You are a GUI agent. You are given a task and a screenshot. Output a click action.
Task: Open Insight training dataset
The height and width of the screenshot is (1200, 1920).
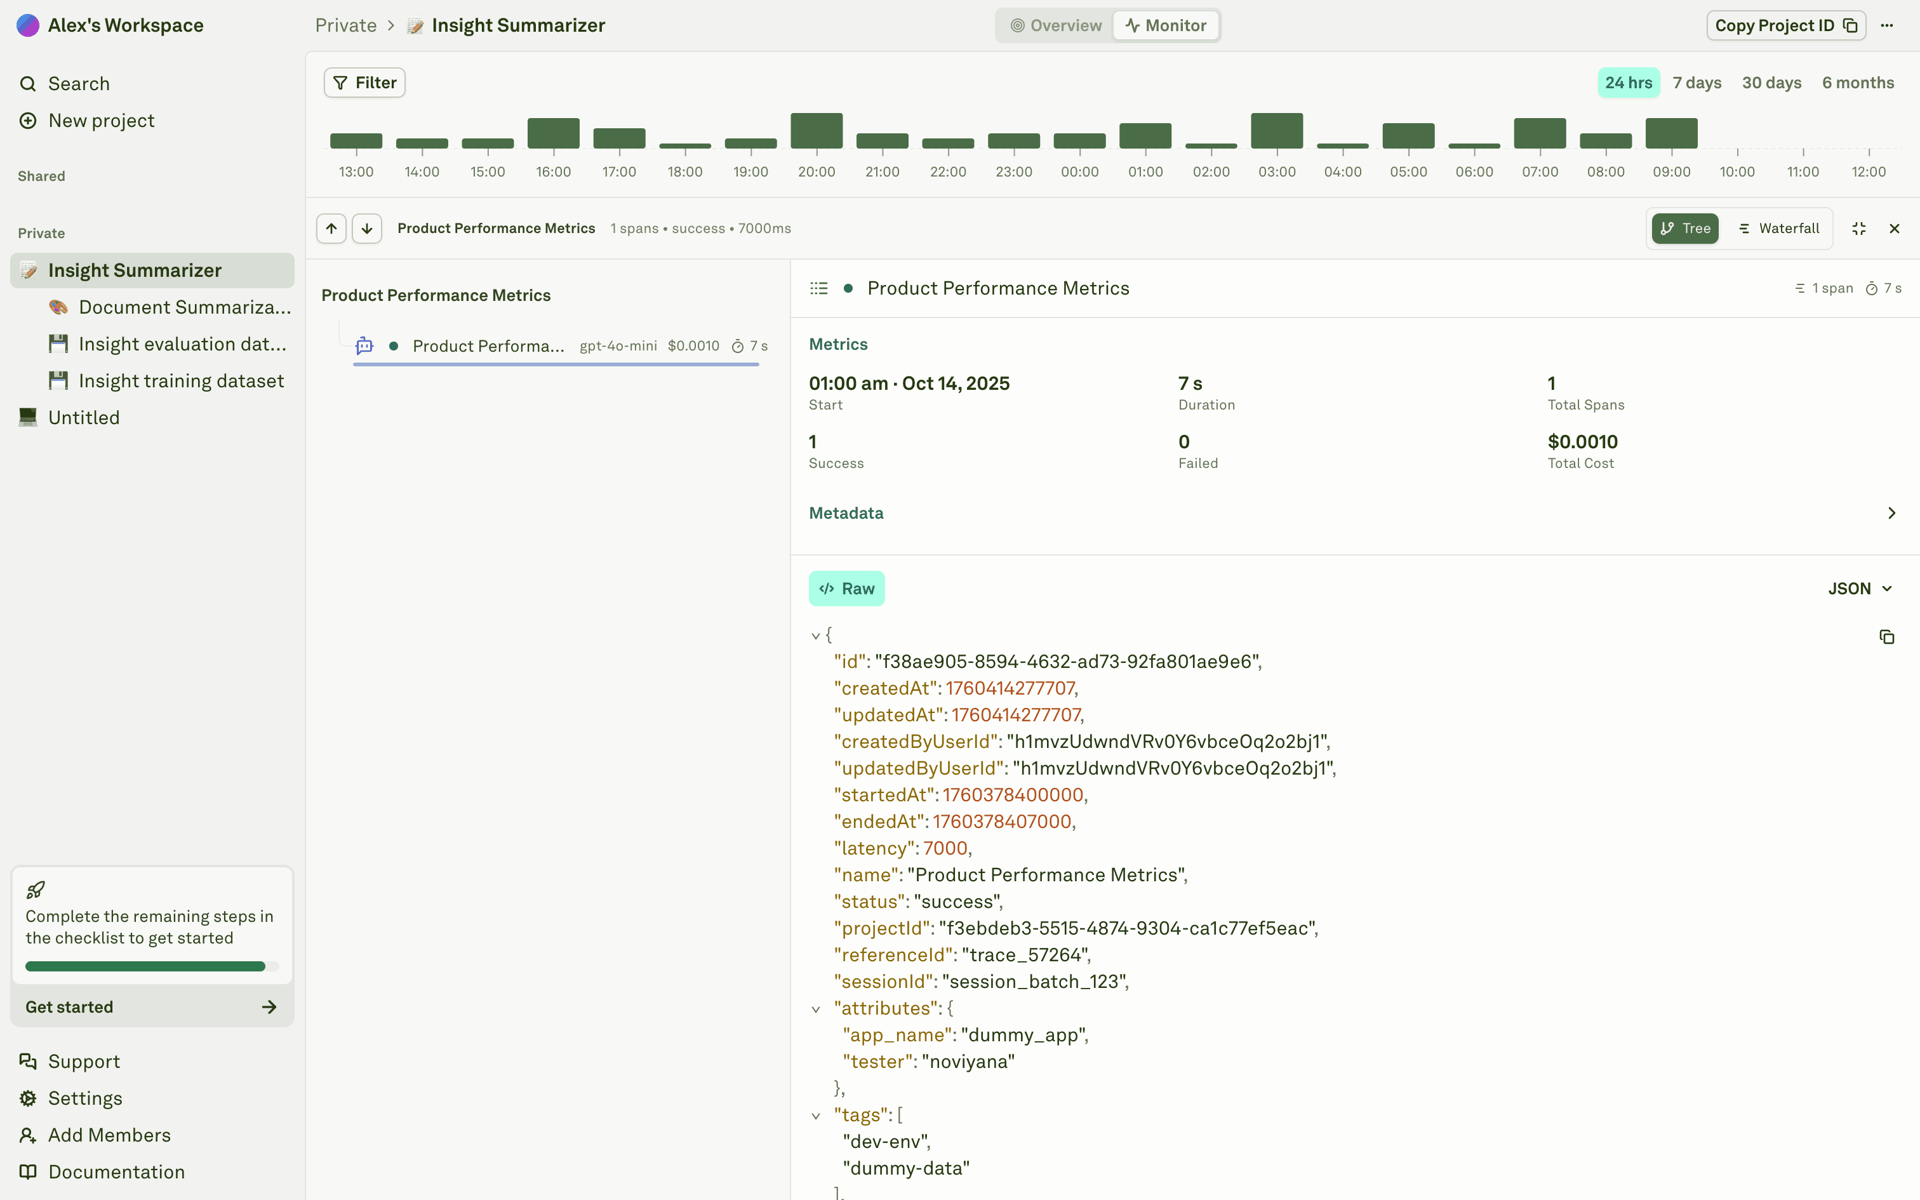tap(166, 382)
